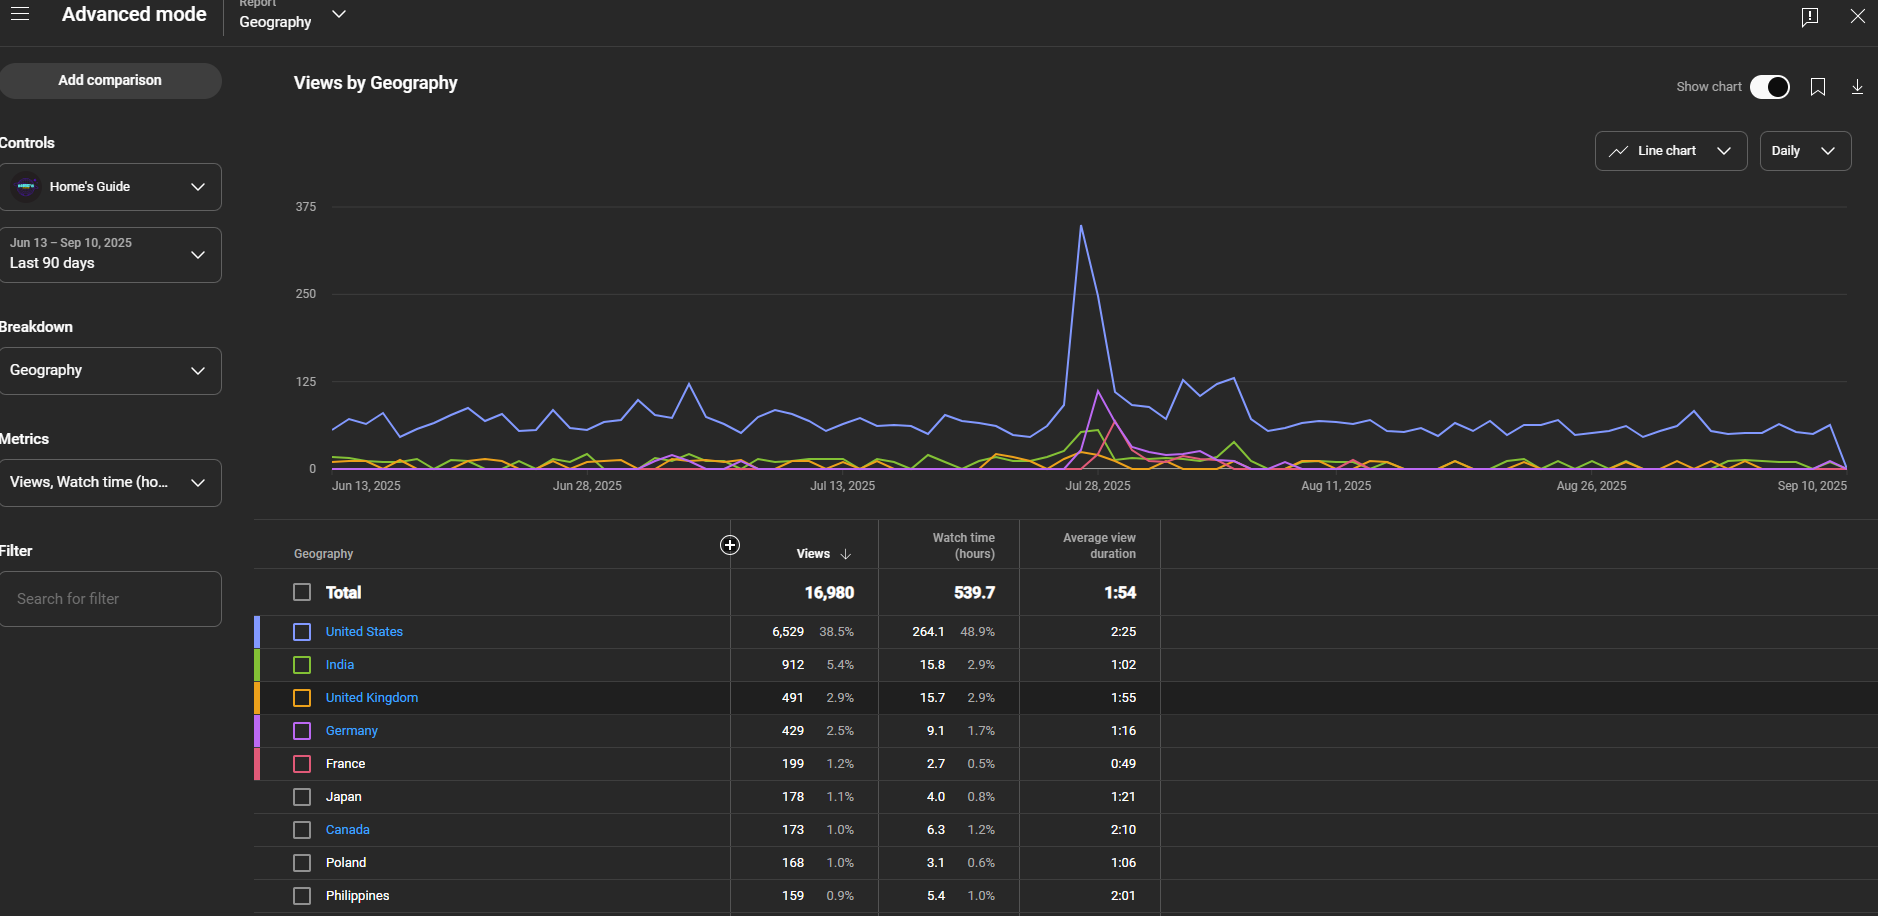
Task: Check the Poland row checkbox
Action: pyautogui.click(x=302, y=863)
